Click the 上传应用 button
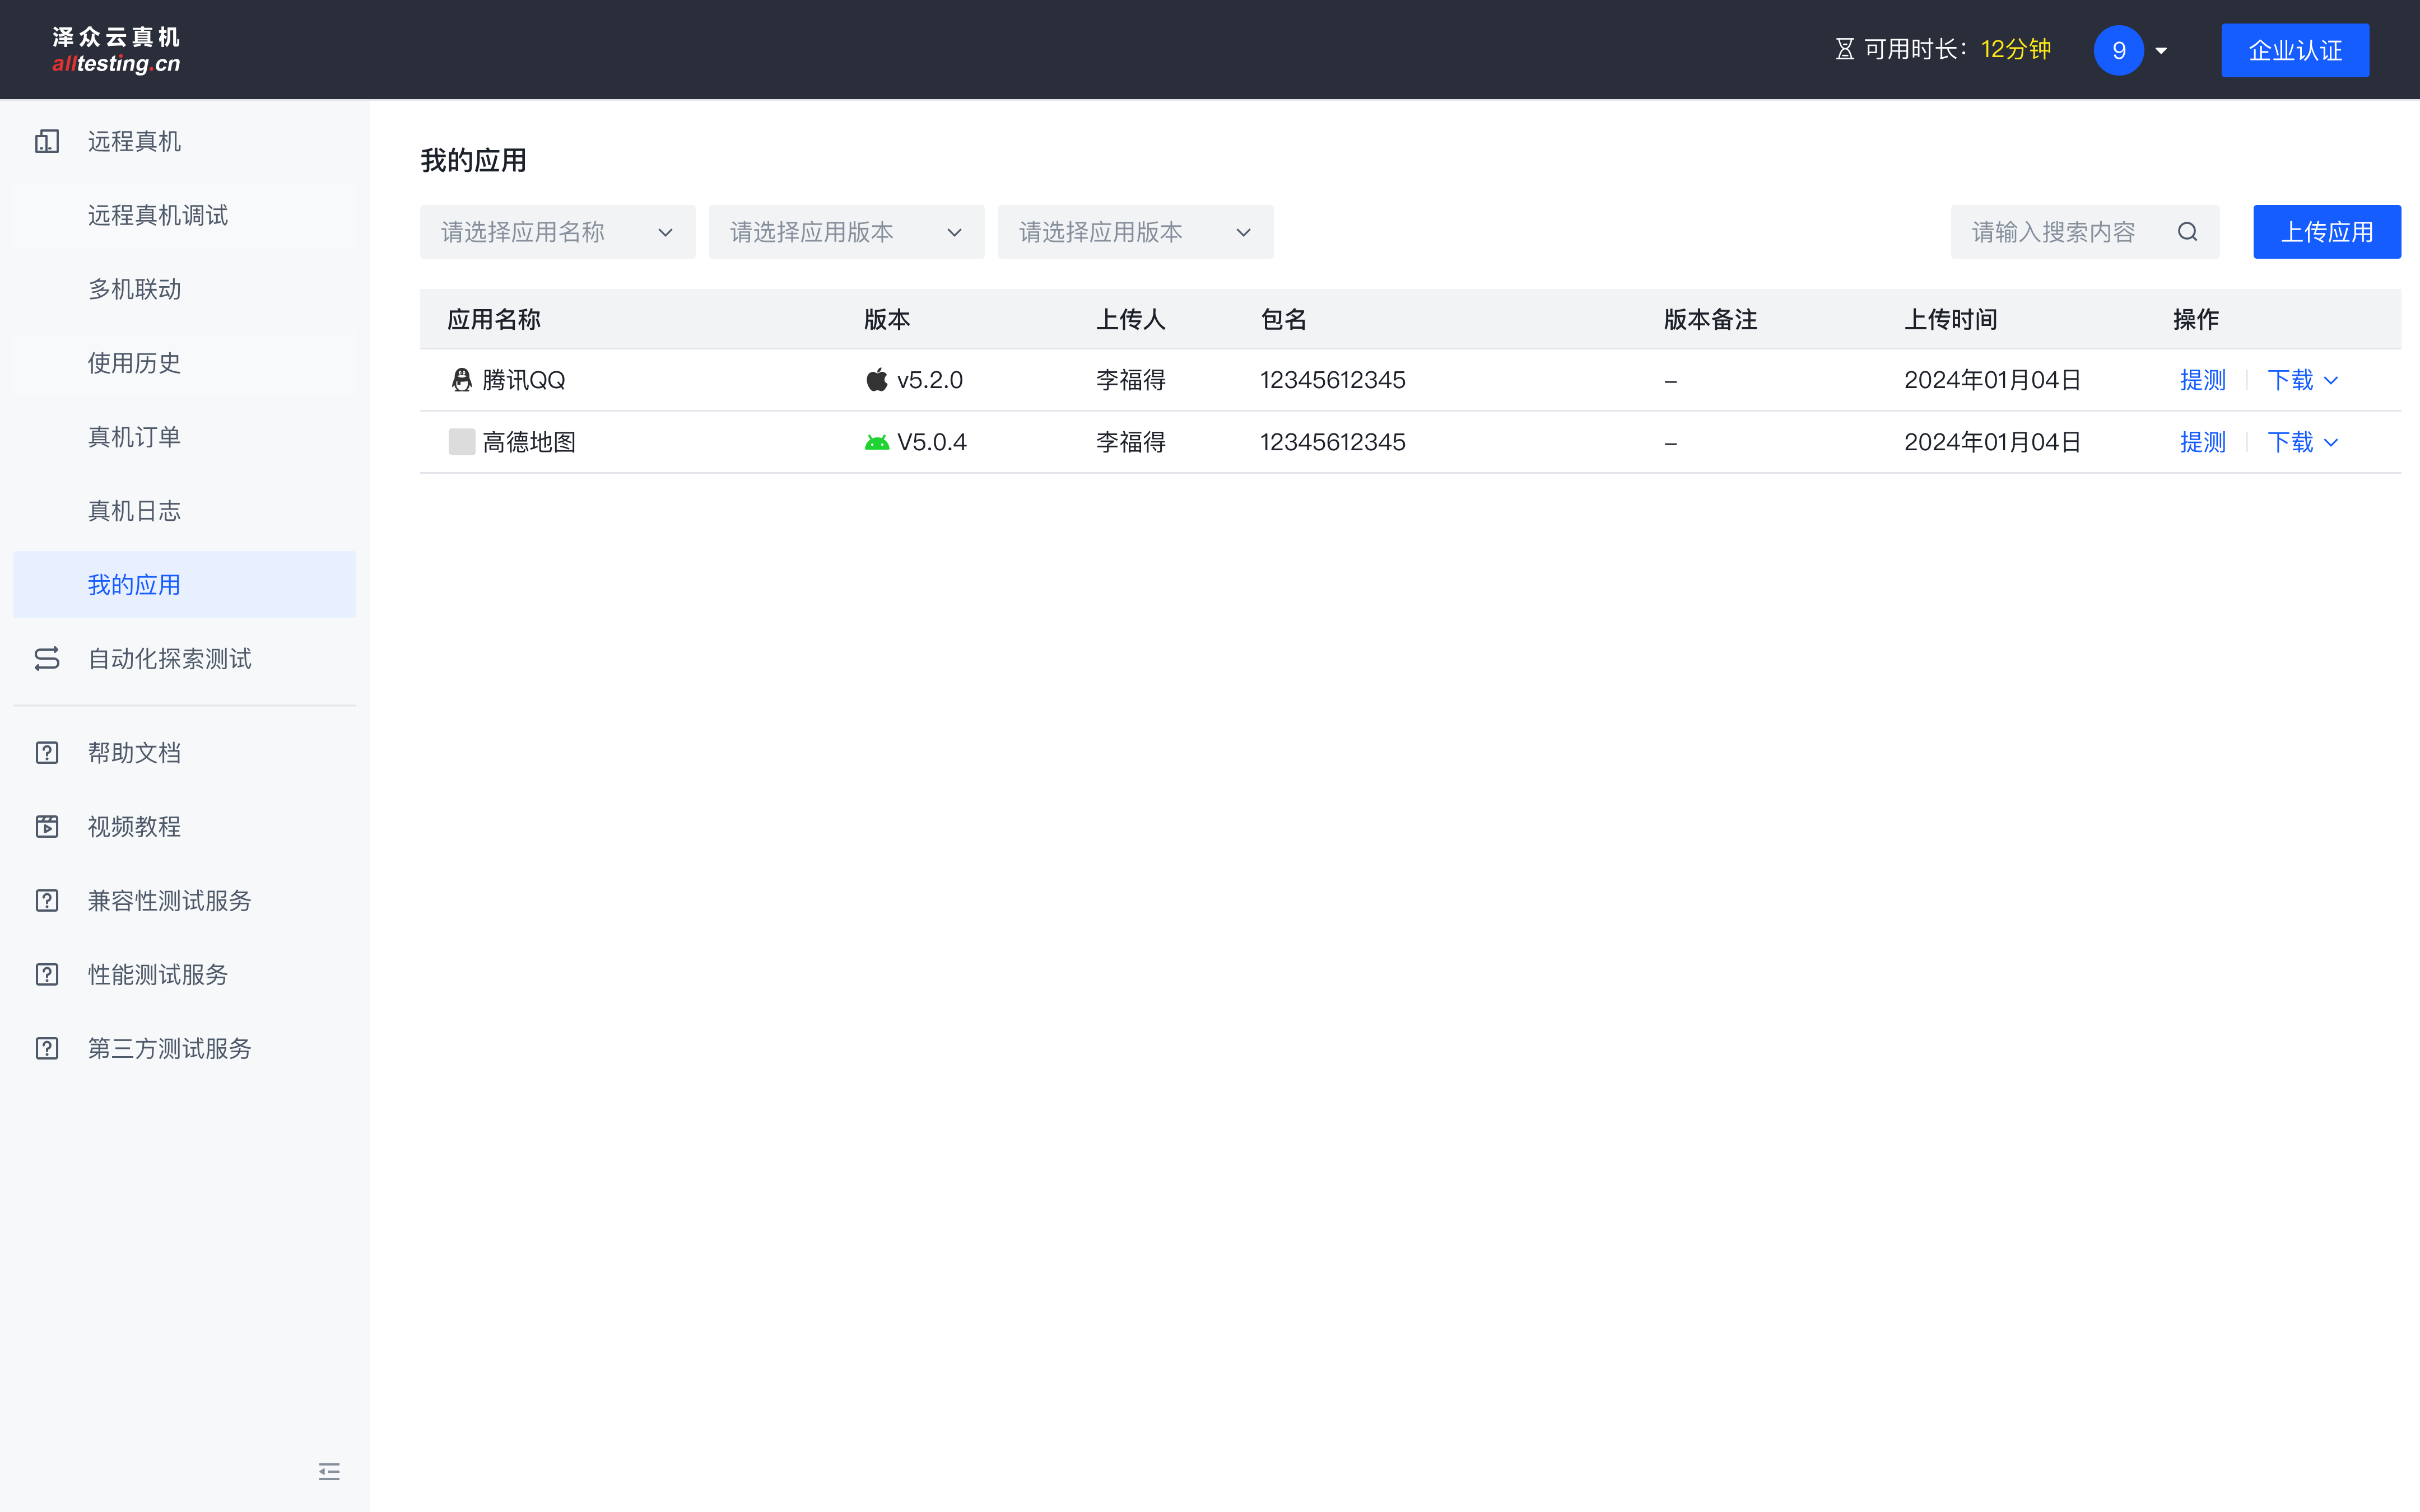The image size is (2420, 1512). click(2326, 232)
